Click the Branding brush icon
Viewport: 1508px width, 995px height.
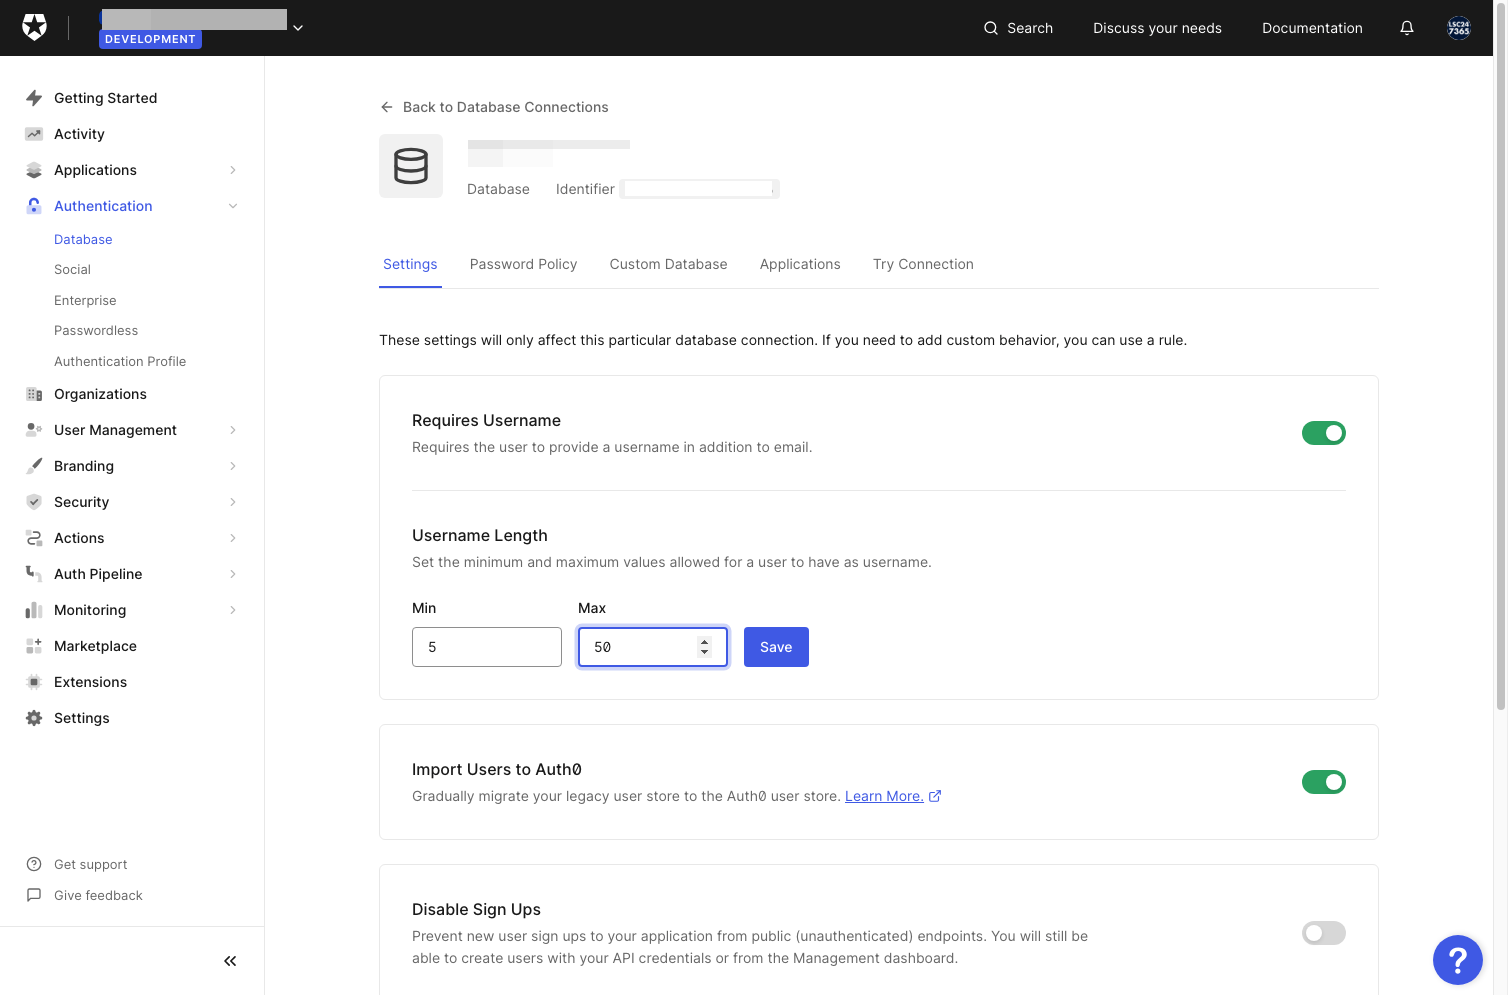click(34, 466)
